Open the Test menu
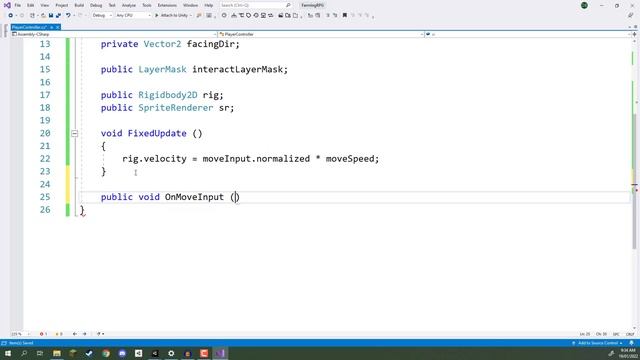This screenshot has width=640, height=360. (112, 5)
